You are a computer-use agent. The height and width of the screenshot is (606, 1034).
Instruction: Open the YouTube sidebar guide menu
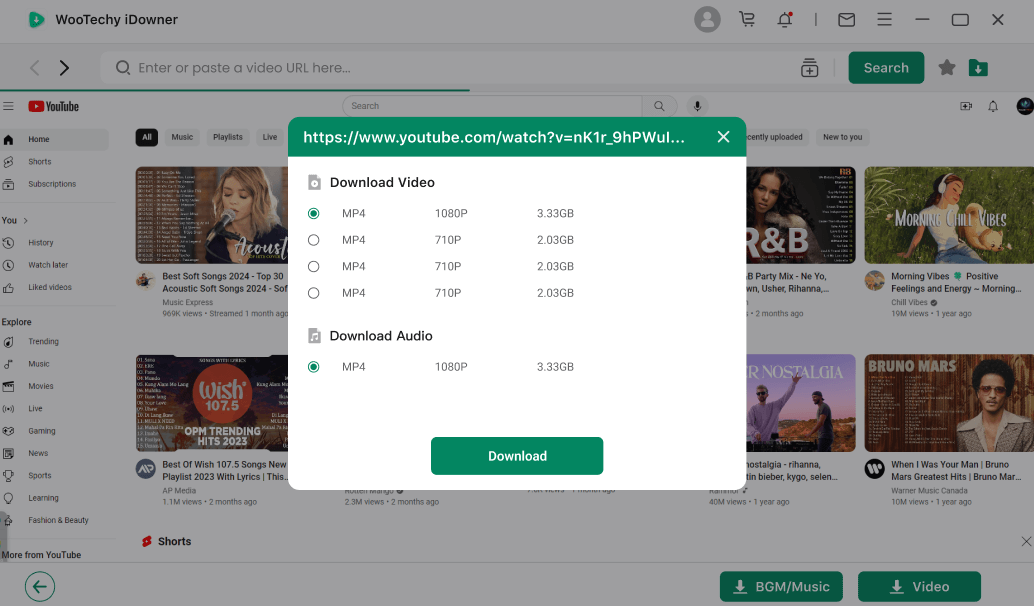coord(8,106)
